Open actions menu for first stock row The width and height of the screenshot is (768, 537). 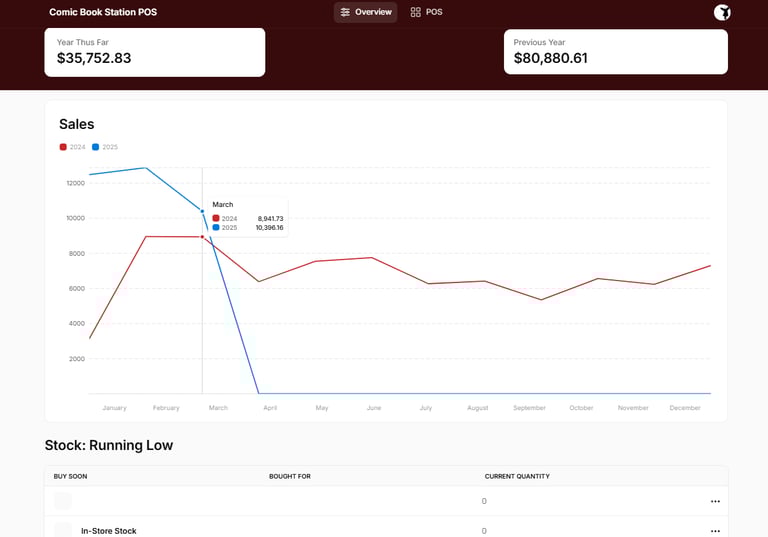(x=715, y=501)
